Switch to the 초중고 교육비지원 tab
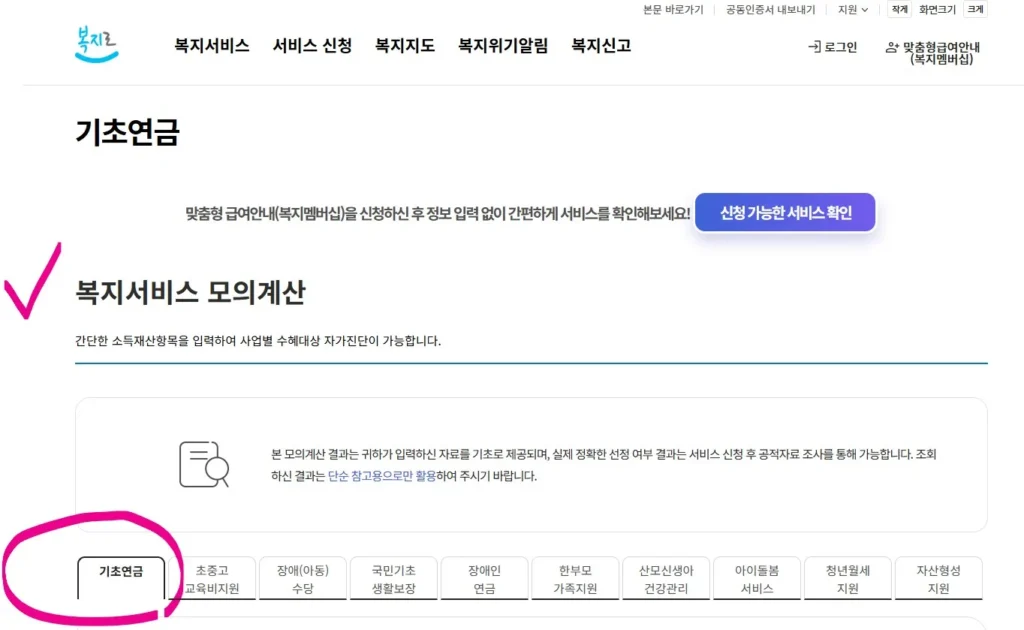This screenshot has width=1024, height=630. pos(212,570)
